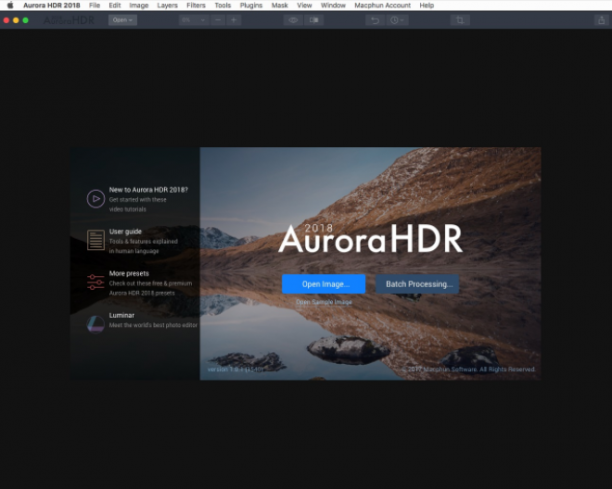612x489 pixels.
Task: Click the Batch Processing... button
Action: pyautogui.click(x=417, y=284)
